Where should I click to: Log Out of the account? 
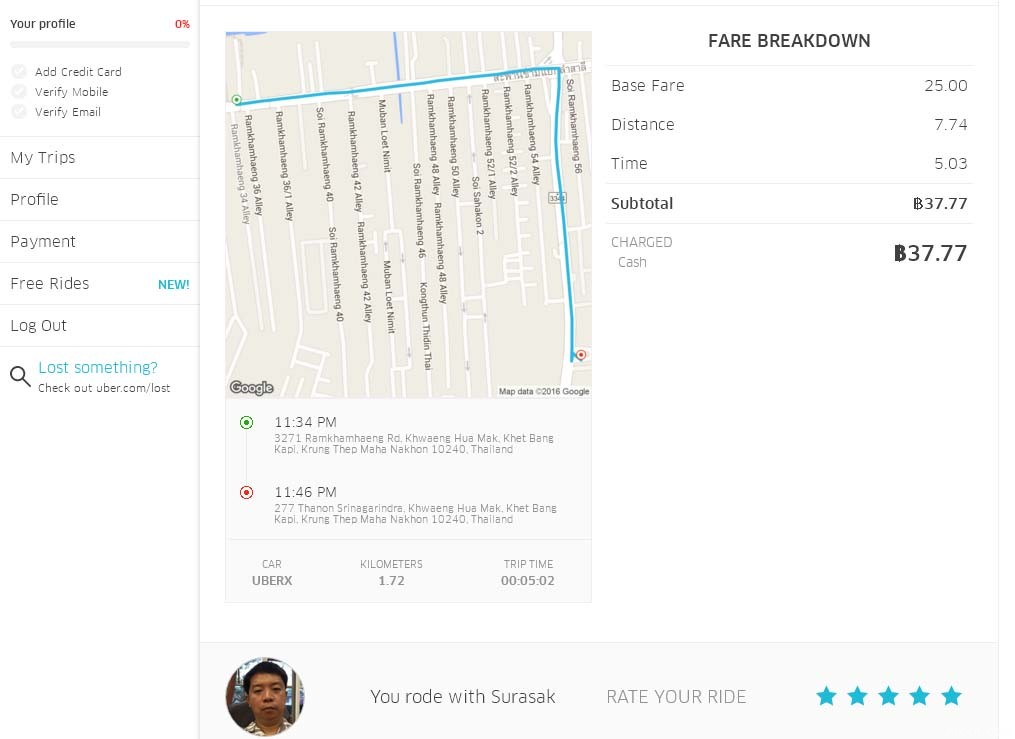point(39,326)
